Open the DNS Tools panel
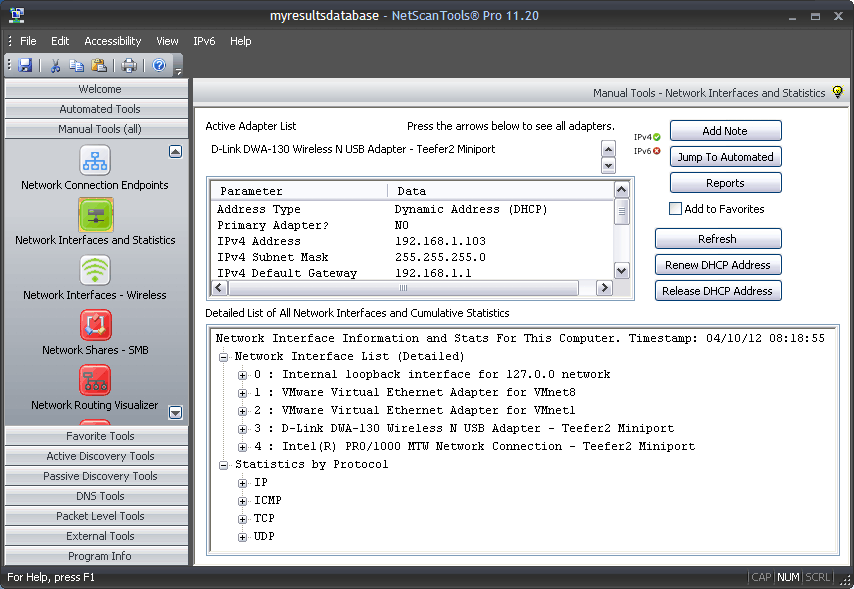 pos(96,496)
